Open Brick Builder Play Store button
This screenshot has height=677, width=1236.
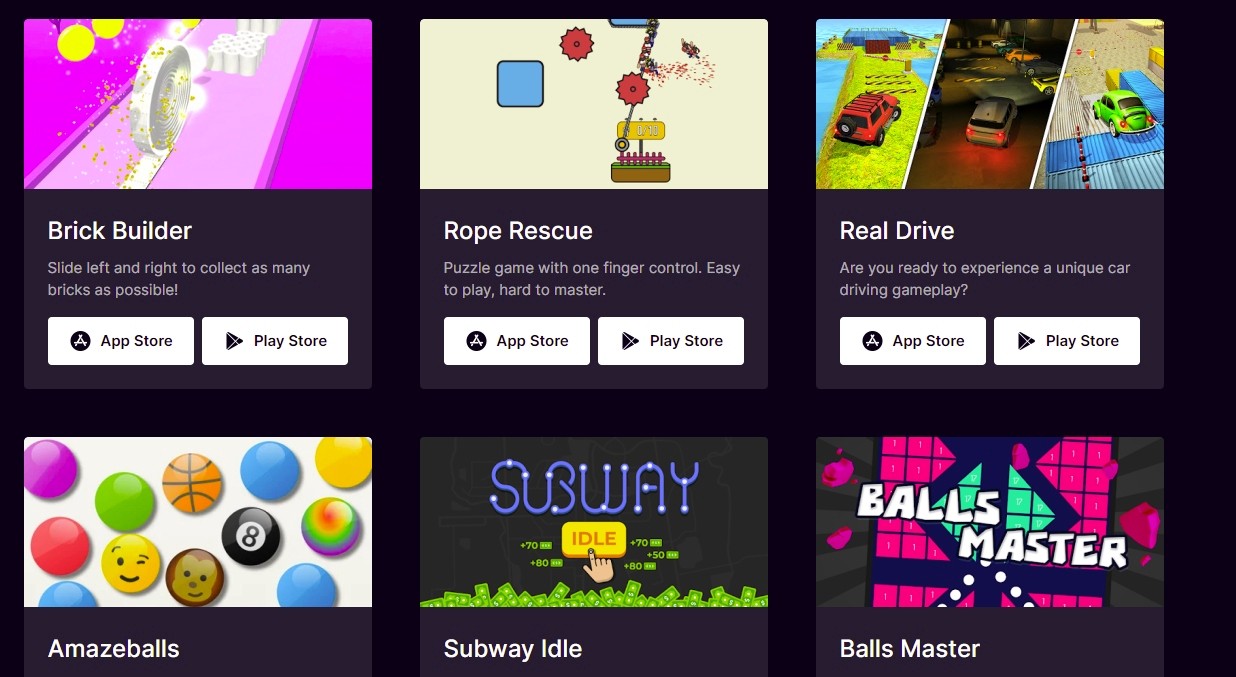[275, 341]
